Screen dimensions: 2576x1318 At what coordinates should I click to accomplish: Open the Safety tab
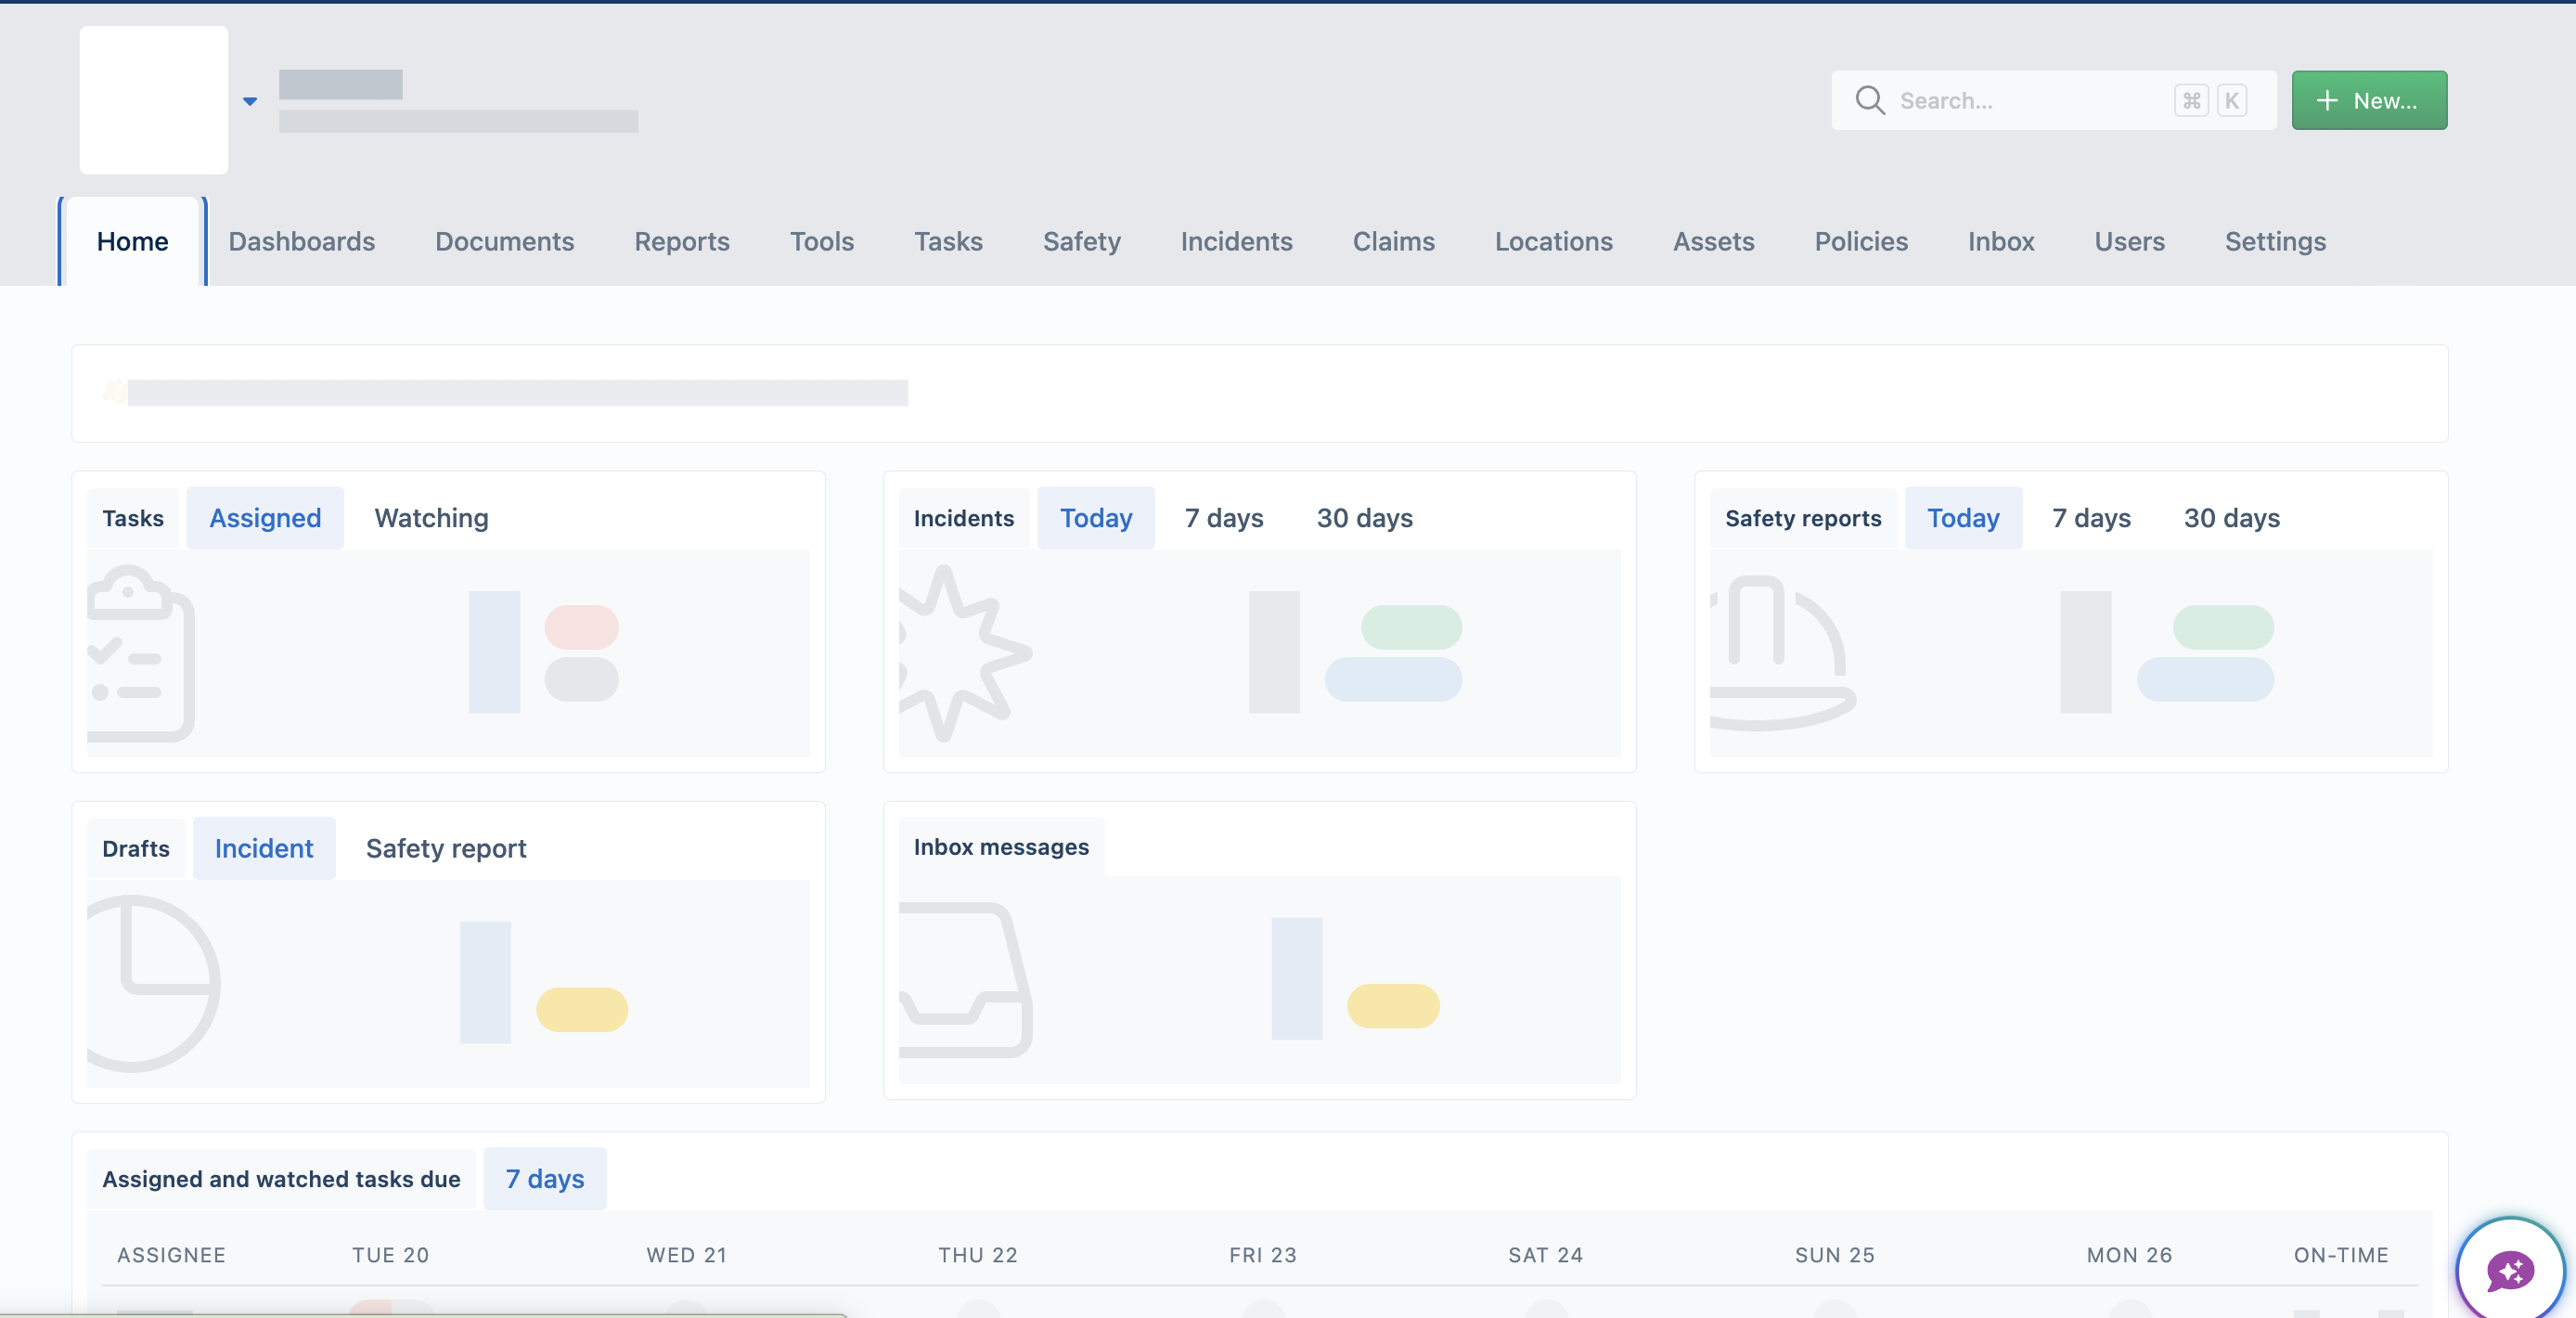(1082, 241)
